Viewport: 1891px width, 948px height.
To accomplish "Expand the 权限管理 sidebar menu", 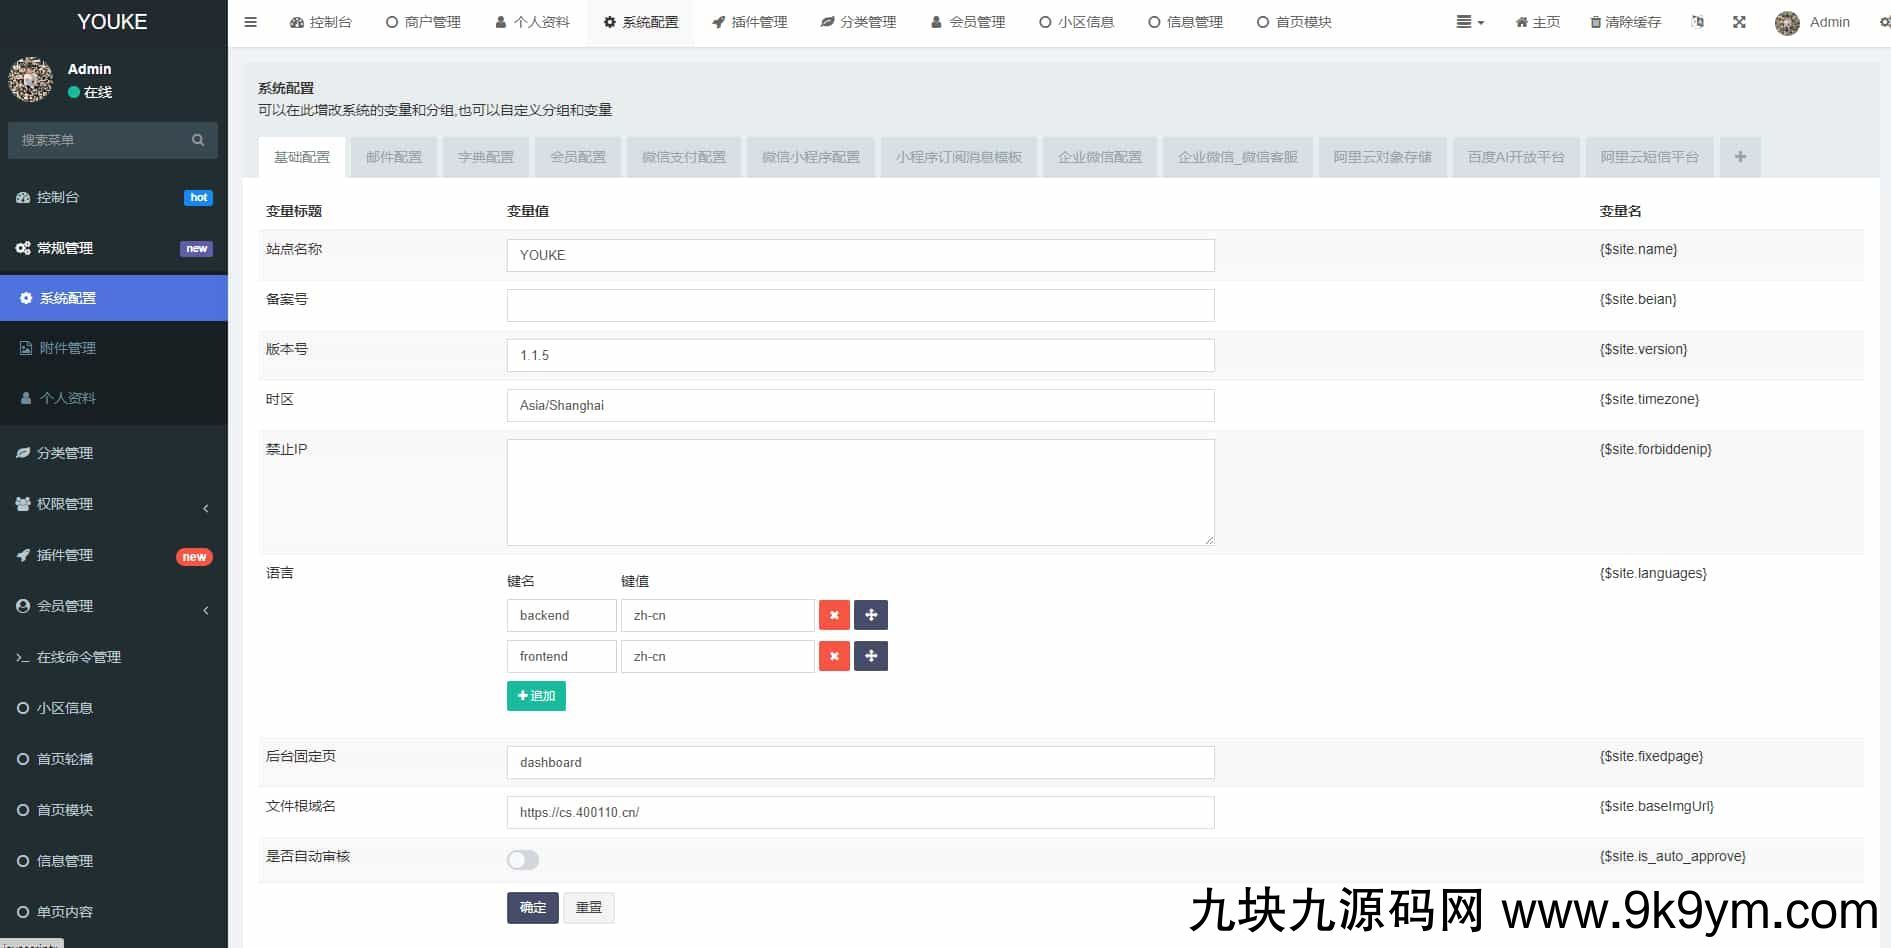I will pos(113,504).
